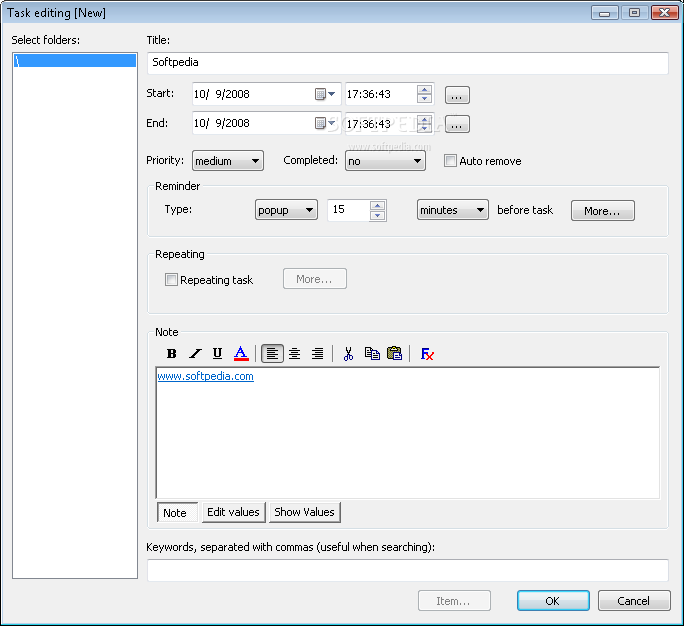The height and width of the screenshot is (626, 684).
Task: Align note text to the left
Action: click(x=272, y=353)
